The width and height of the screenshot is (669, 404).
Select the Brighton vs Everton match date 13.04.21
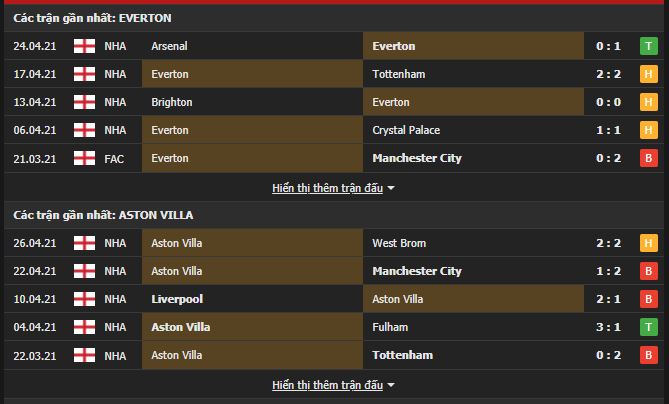pyautogui.click(x=34, y=102)
